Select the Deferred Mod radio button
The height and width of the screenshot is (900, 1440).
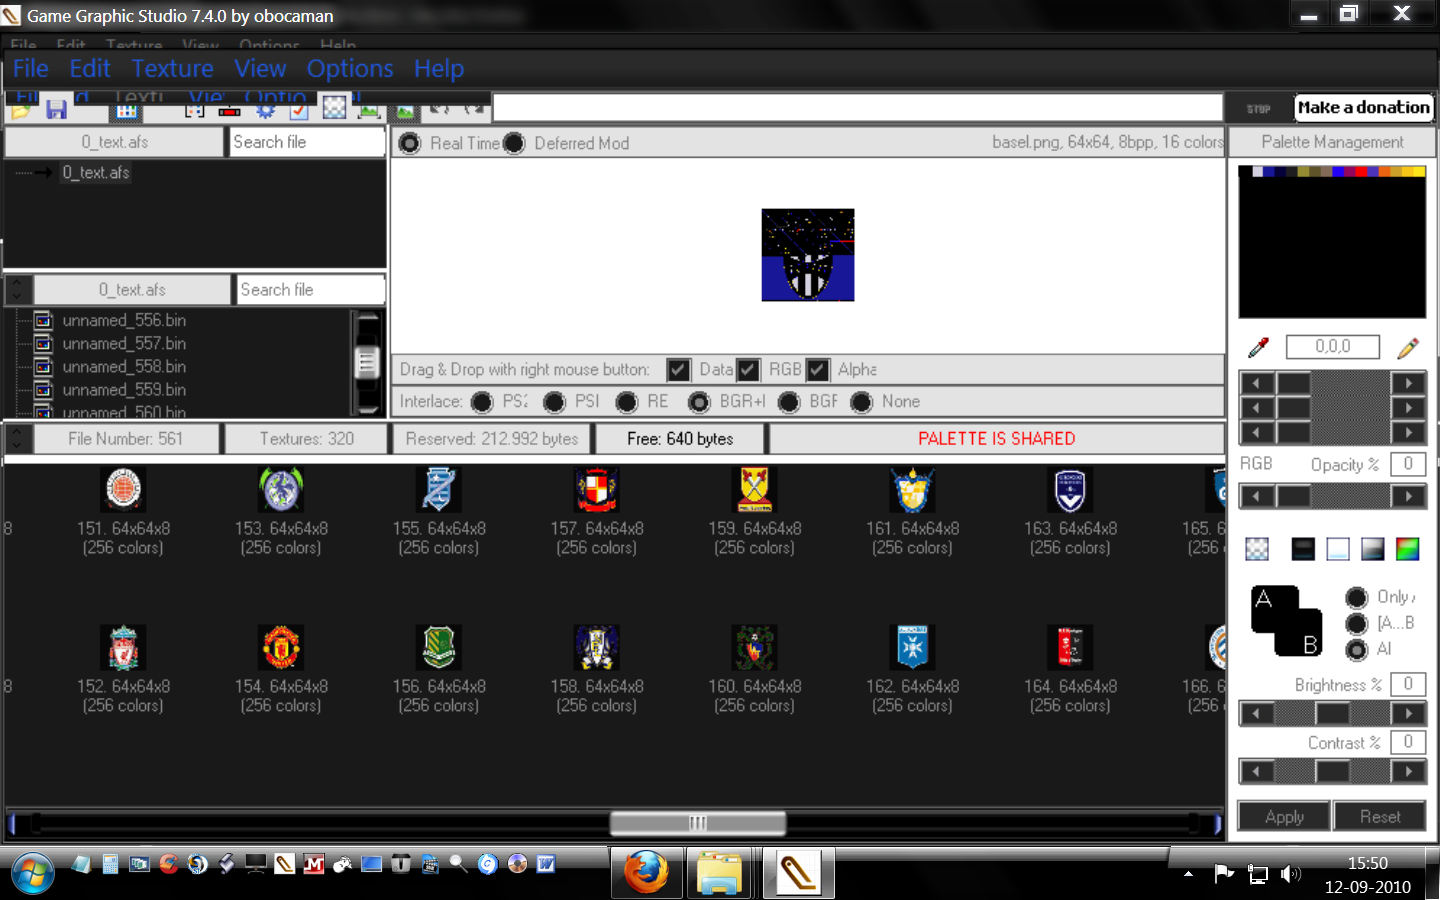coord(514,143)
